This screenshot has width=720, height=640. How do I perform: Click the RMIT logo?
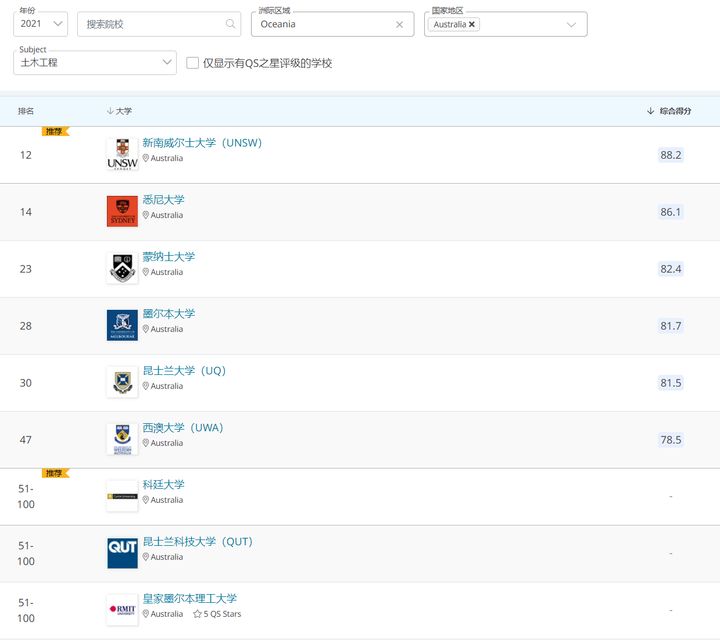122,610
